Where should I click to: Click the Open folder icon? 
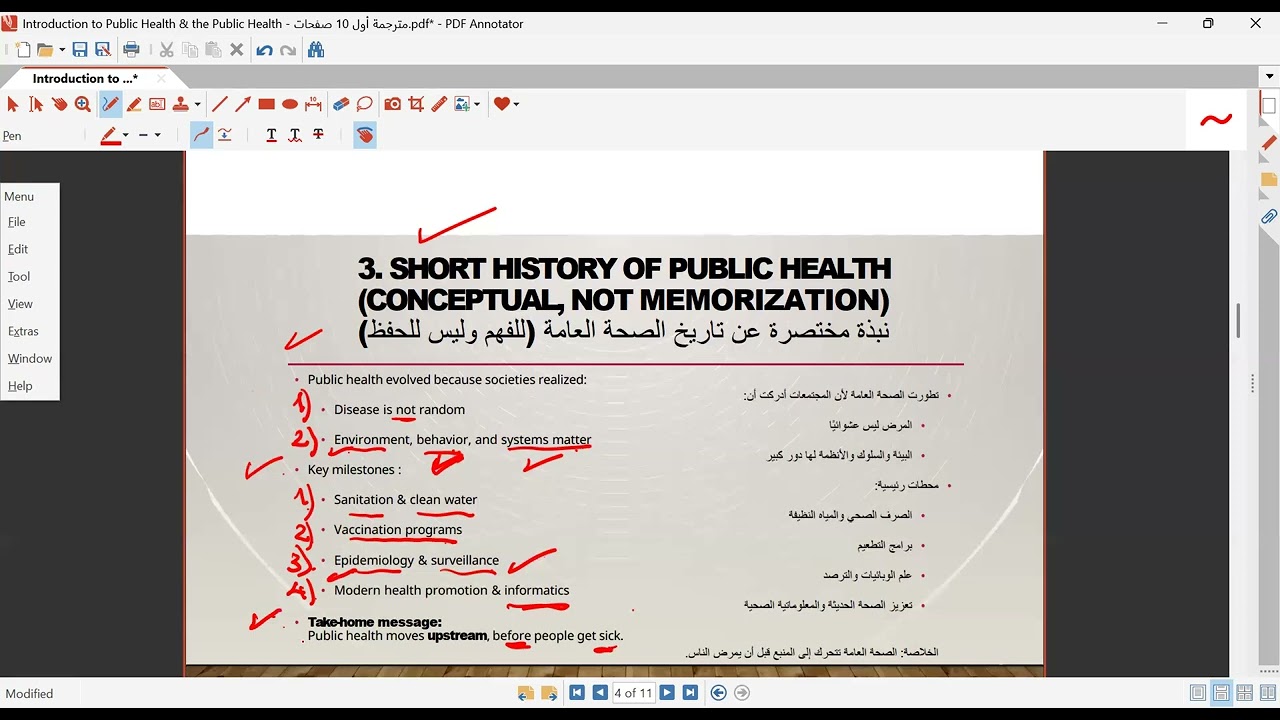(x=45, y=49)
